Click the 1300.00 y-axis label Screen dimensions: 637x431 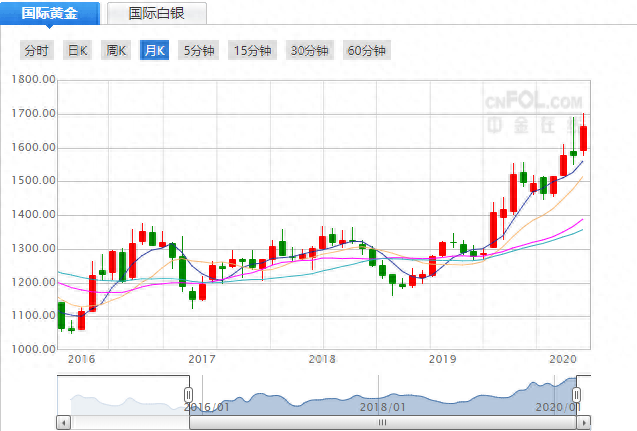click(x=33, y=248)
